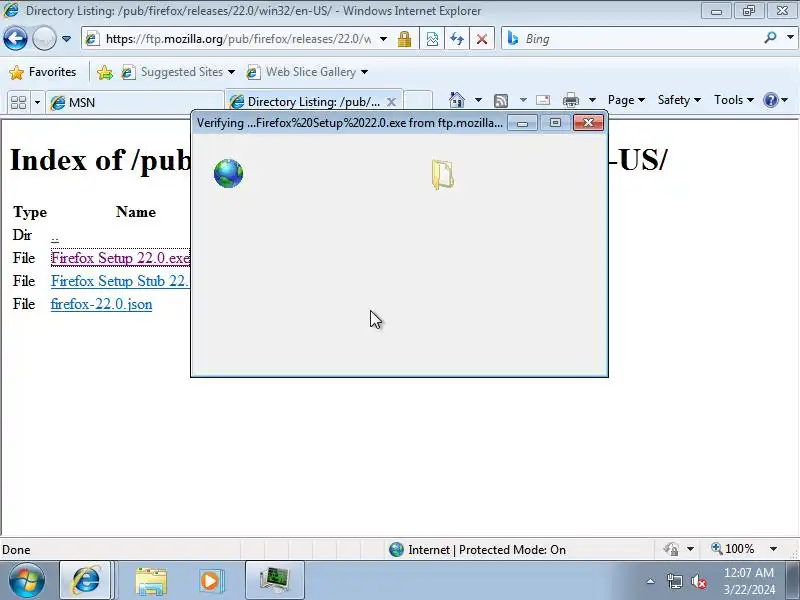Stop loading with the red X icon
This screenshot has height=600, width=800.
(482, 39)
